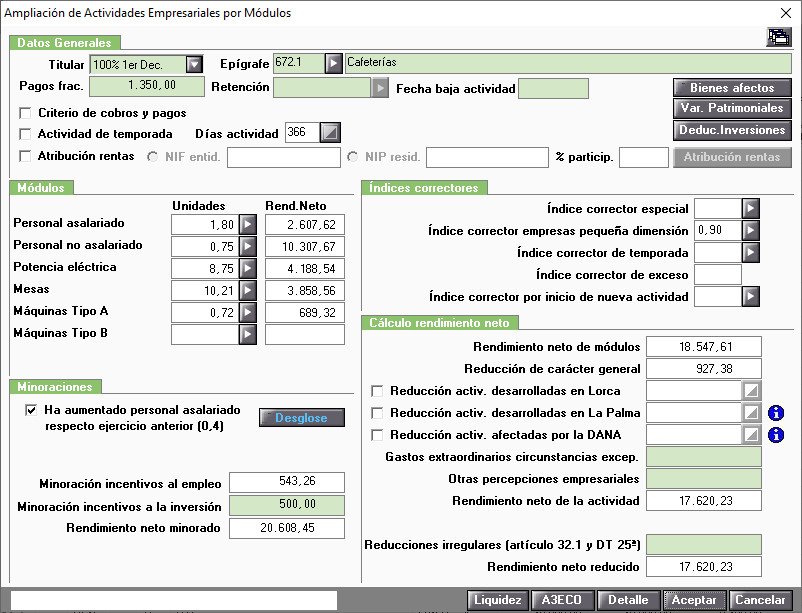Click the A3ECO button

[562, 600]
